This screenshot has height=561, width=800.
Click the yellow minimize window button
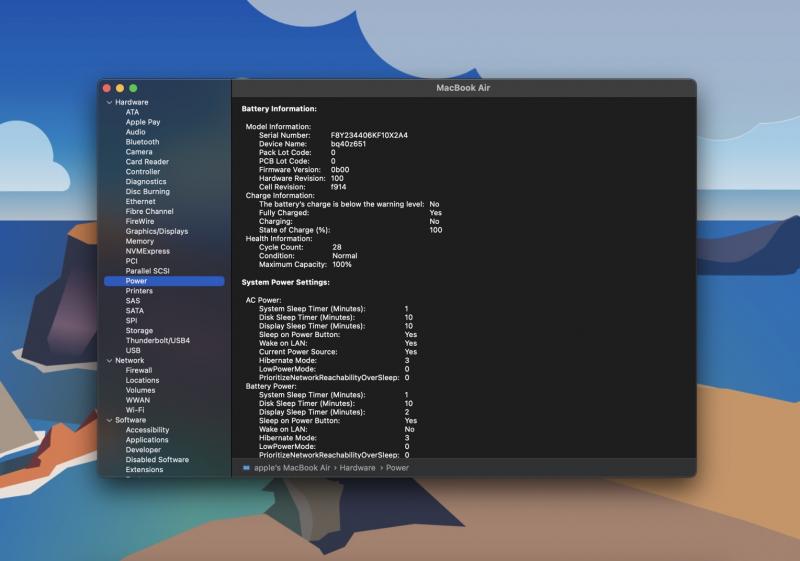(x=120, y=88)
